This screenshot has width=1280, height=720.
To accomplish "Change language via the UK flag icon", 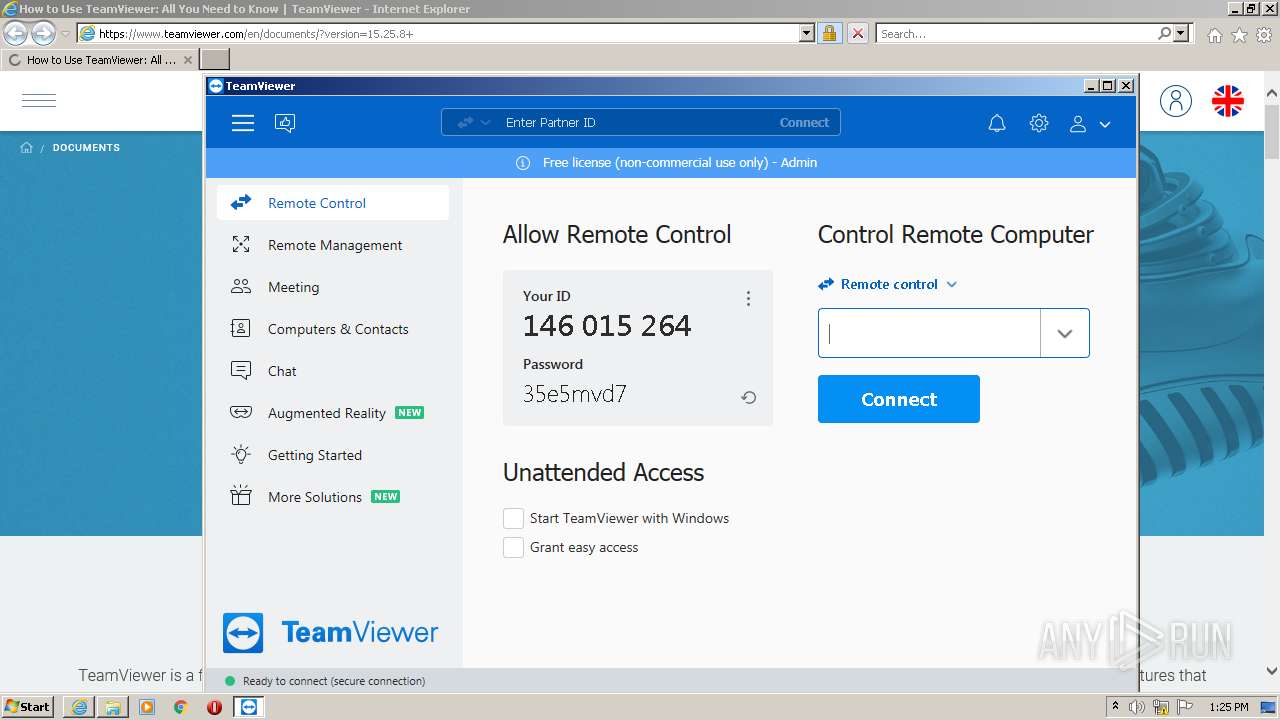I will (x=1228, y=100).
